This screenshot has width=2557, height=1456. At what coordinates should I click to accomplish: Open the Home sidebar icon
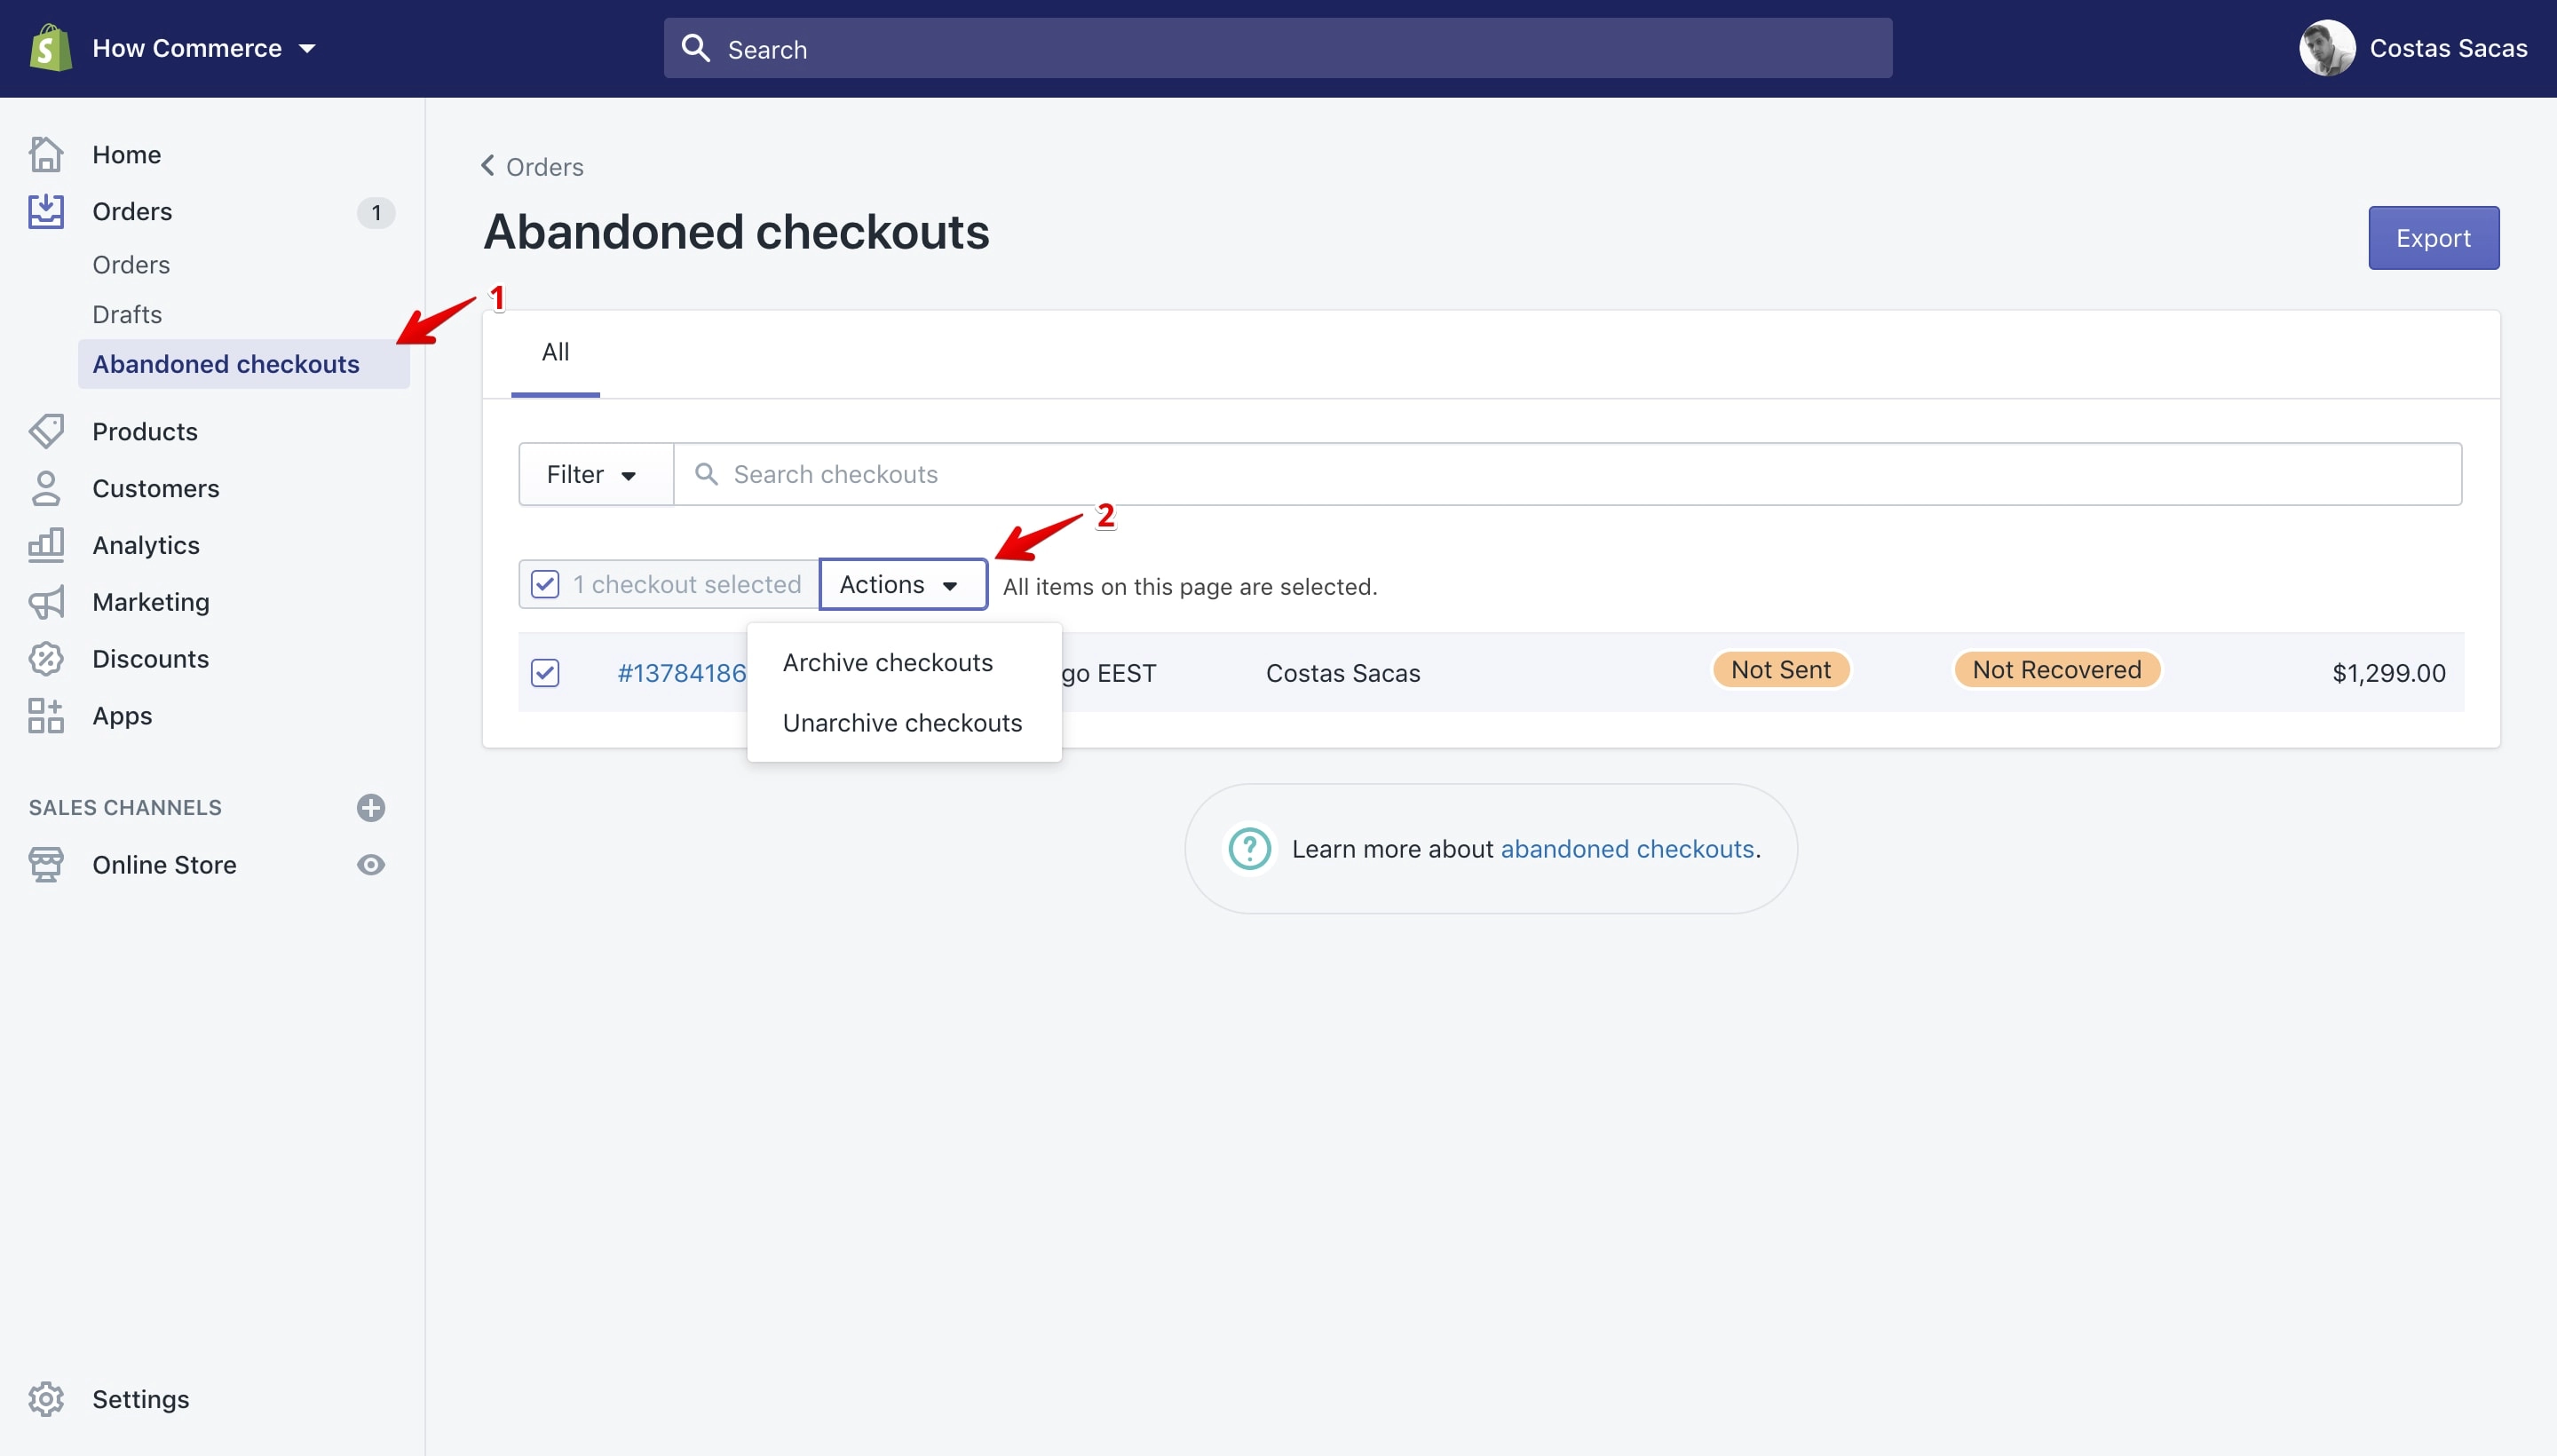point(46,154)
